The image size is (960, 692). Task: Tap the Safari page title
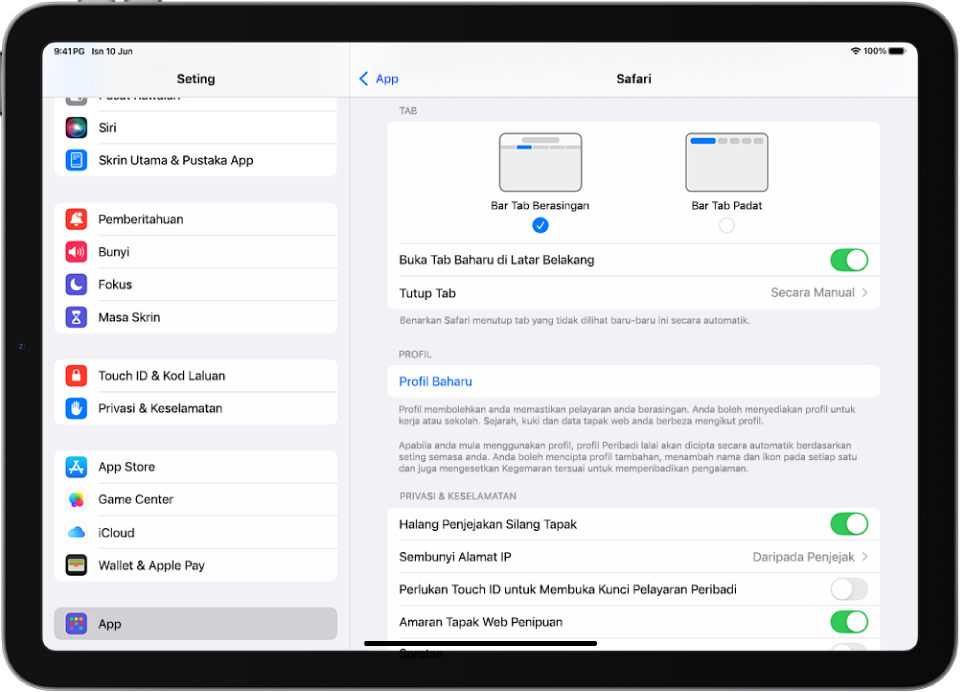(x=634, y=78)
